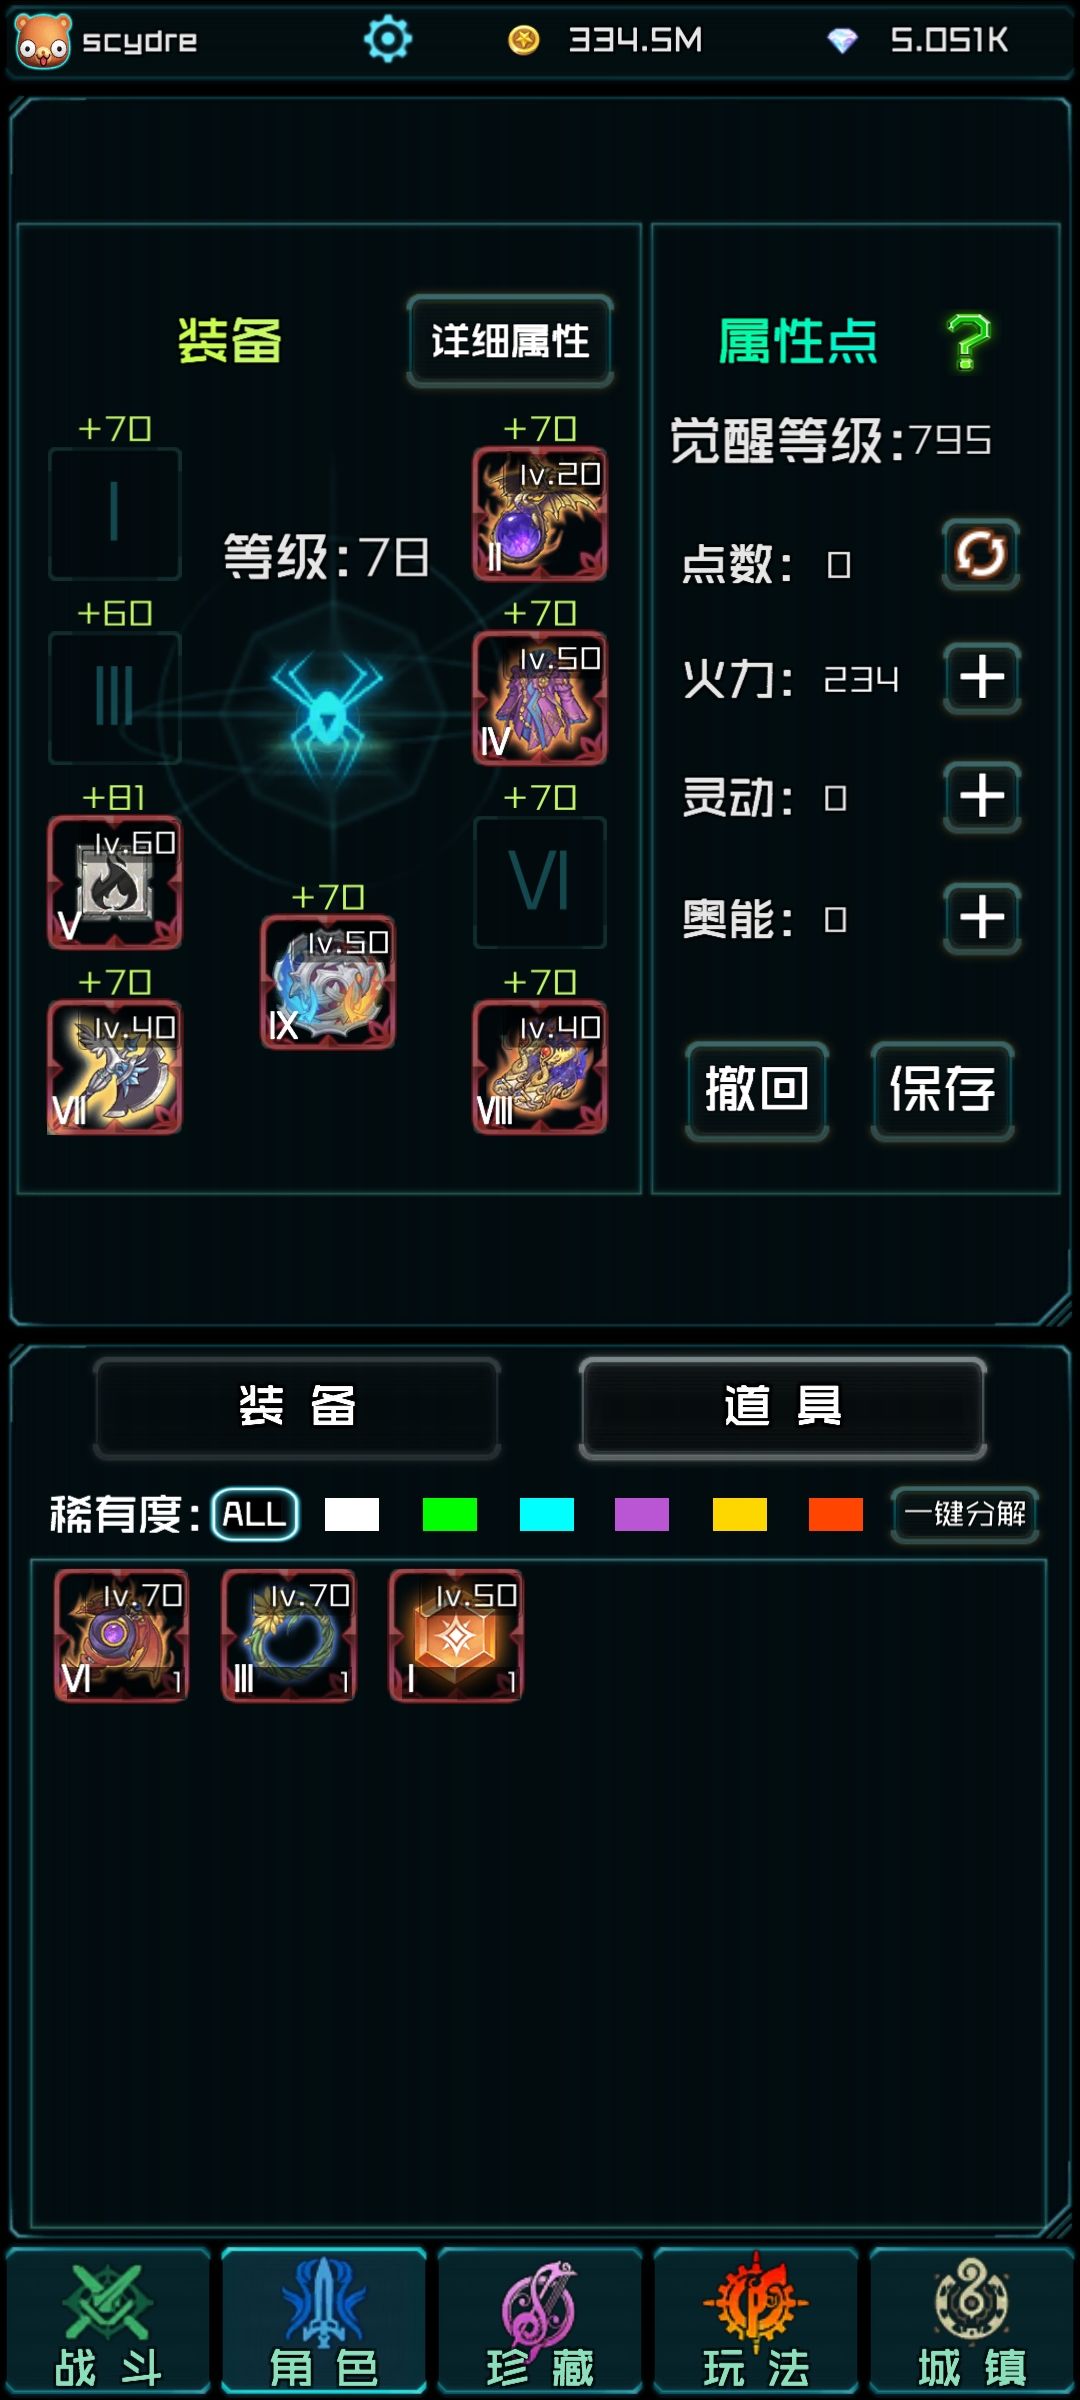Add a point to 火力
The width and height of the screenshot is (1080, 2400).
point(982,678)
